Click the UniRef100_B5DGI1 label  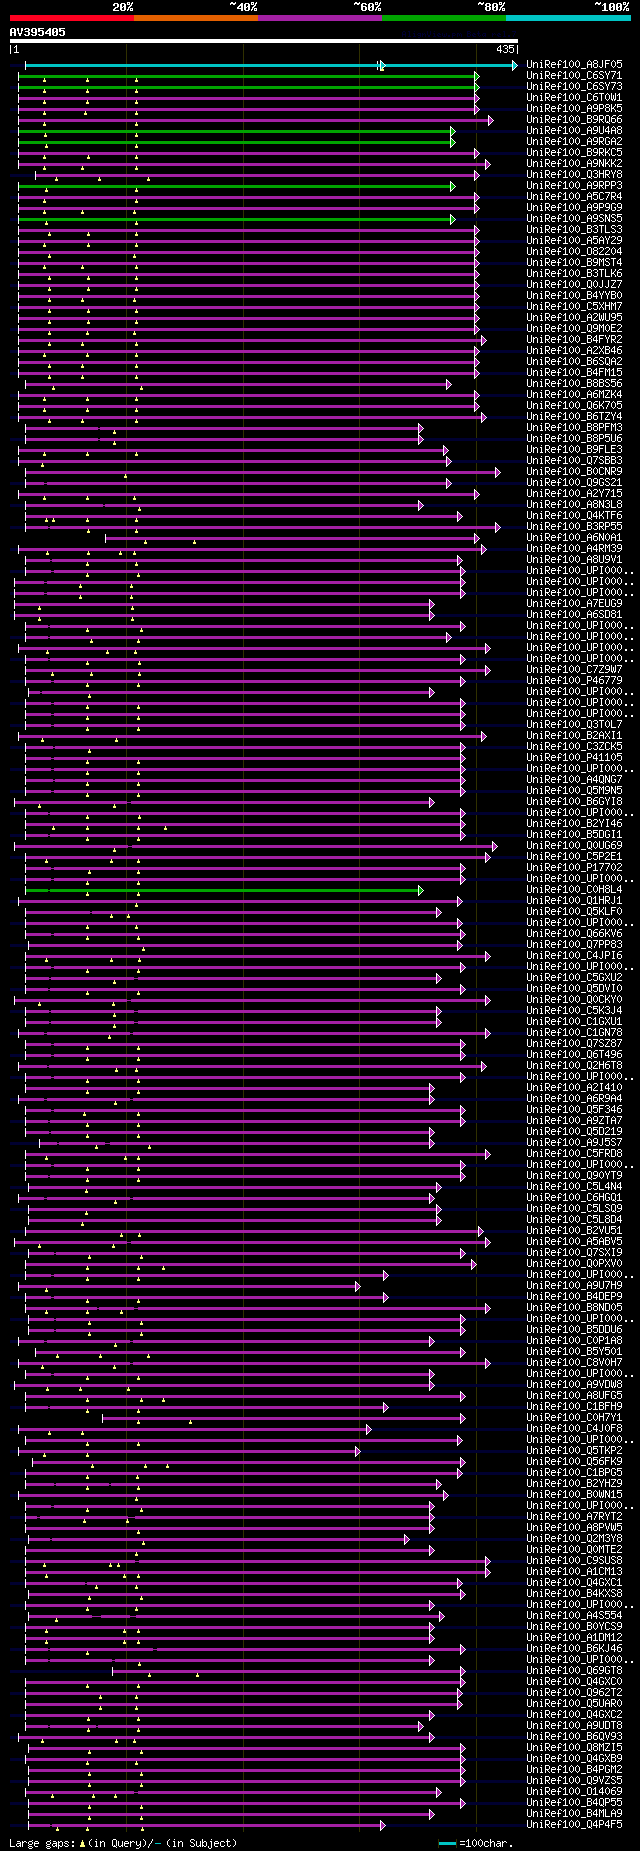(574, 834)
